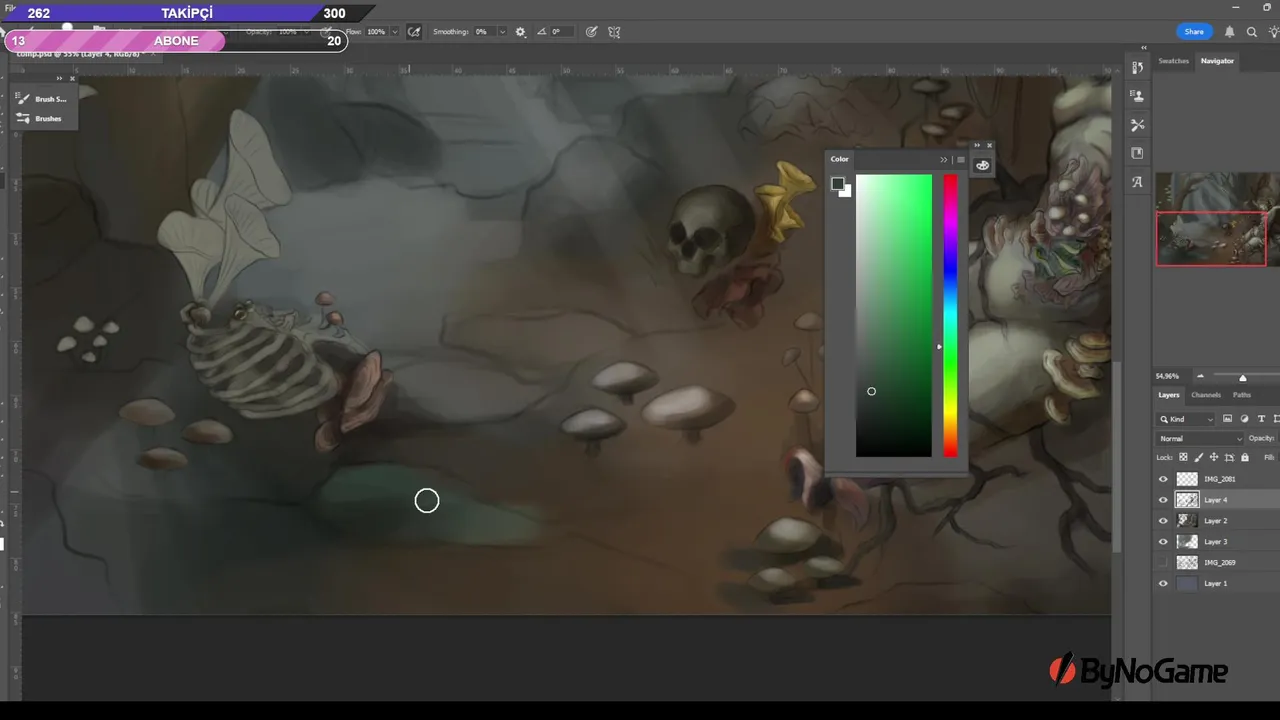
Task: Pick a color in the green saturation field
Action: [893, 316]
